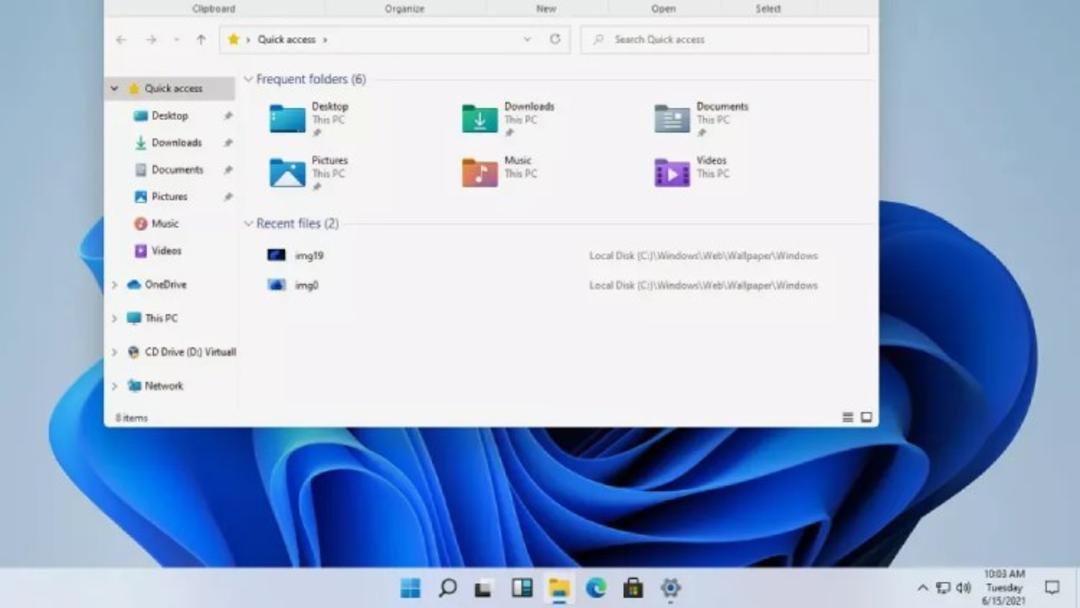Collapse the Frequent folders section
This screenshot has height=608, width=1080.
[x=249, y=79]
